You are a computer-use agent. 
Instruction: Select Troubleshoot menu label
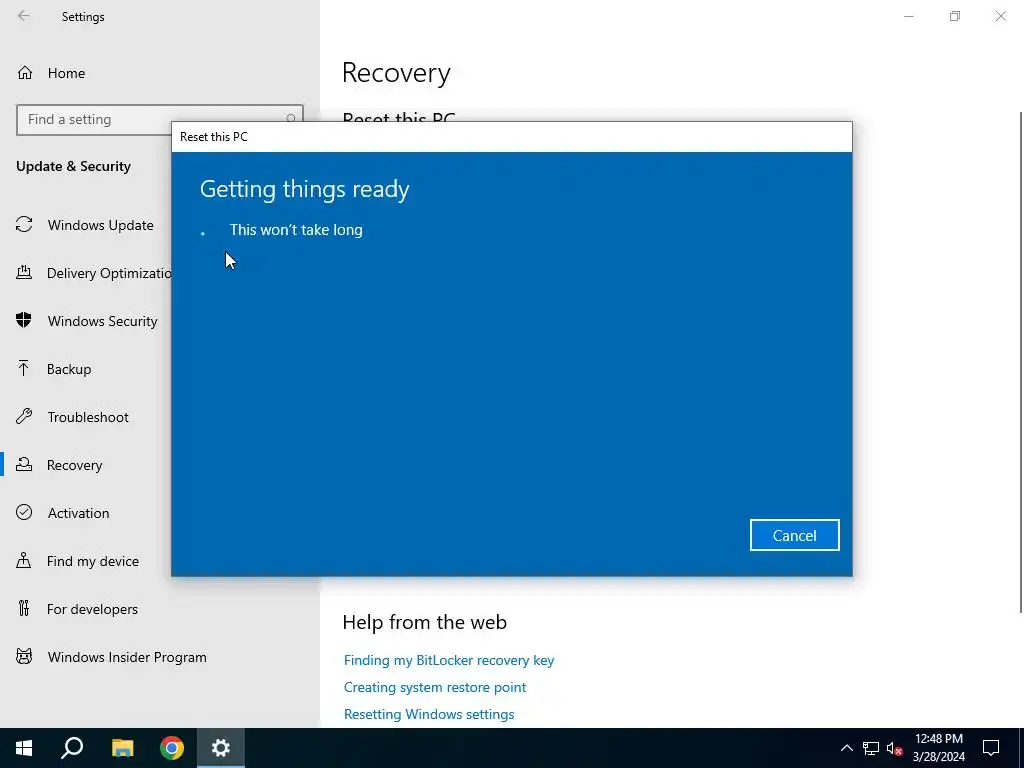coord(88,417)
